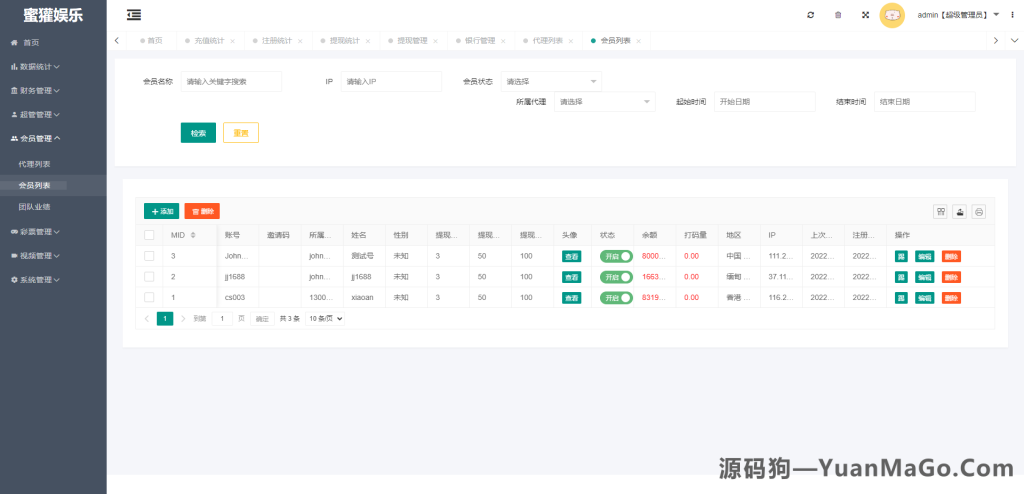The height and width of the screenshot is (494, 1024).
Task: Close the 银行管理 tab
Action: [x=503, y=41]
